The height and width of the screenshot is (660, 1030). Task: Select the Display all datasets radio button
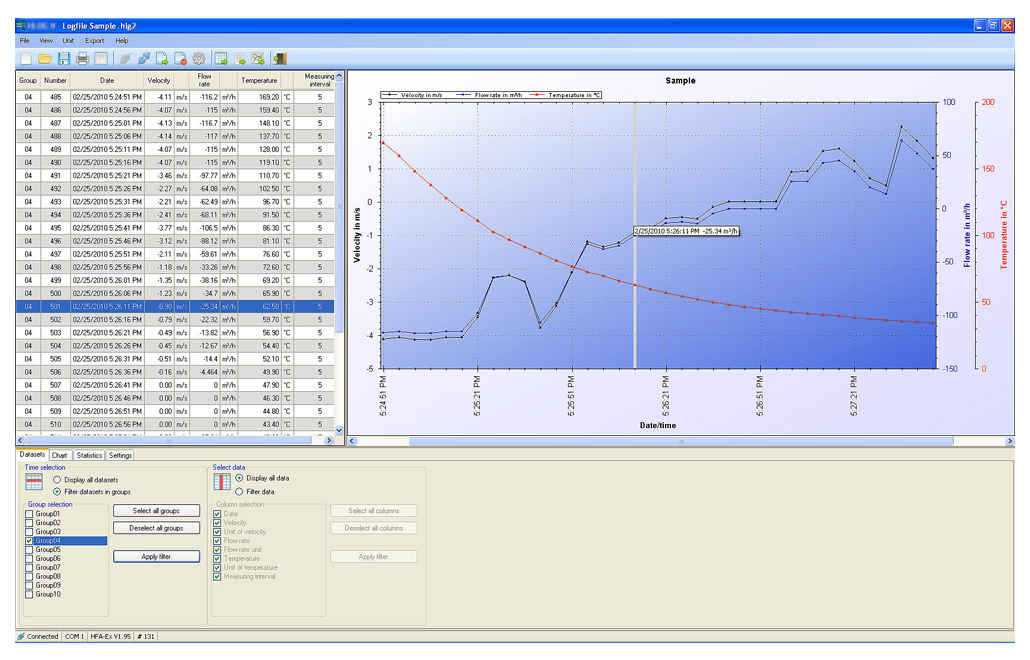click(x=56, y=480)
